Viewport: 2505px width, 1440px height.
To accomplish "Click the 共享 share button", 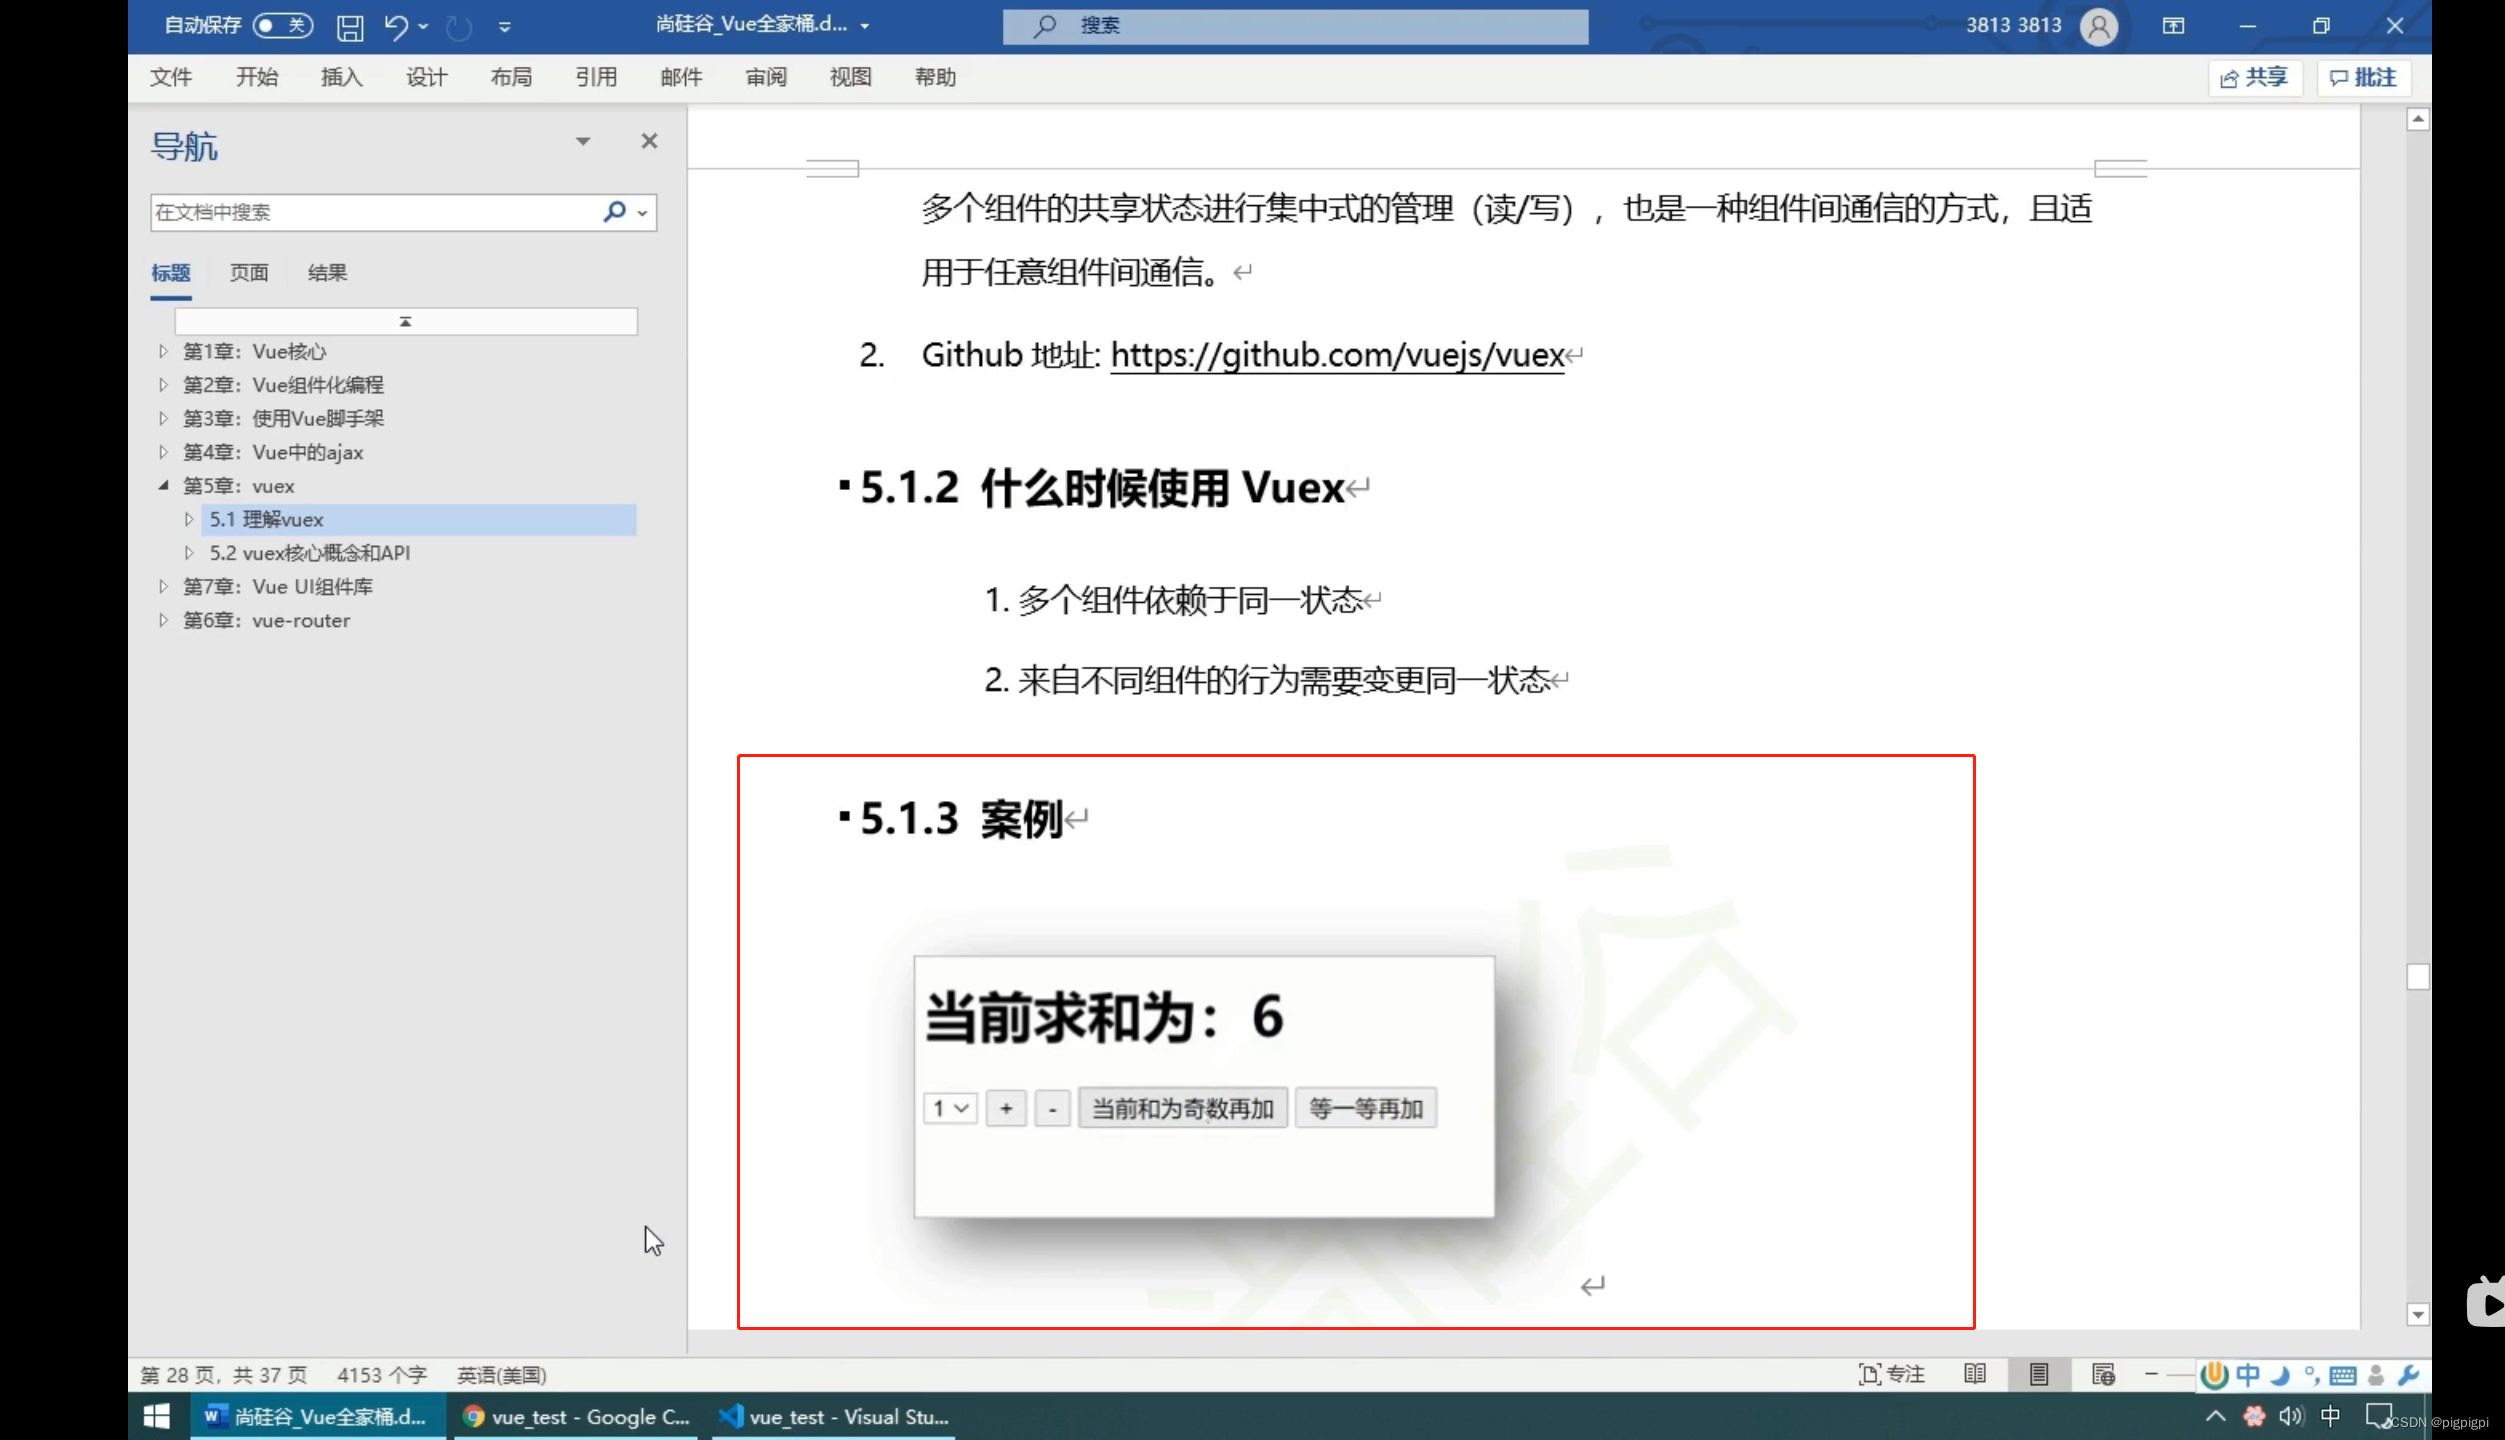I will (x=2255, y=78).
